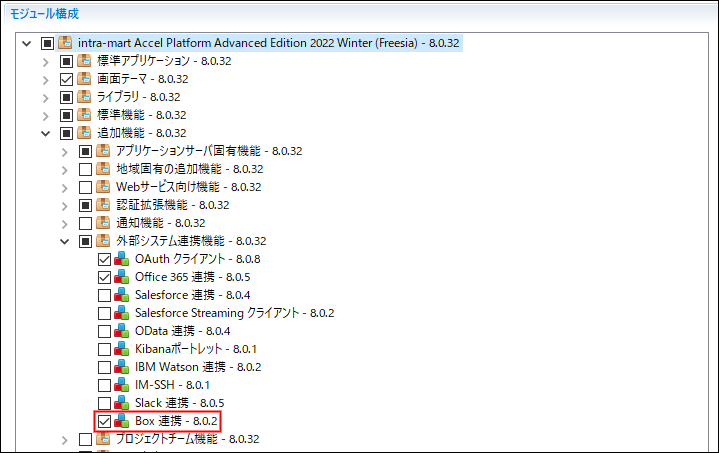Screen dimensions: 719x453
Task: Expand the 画面テーマ node
Action: click(45, 79)
